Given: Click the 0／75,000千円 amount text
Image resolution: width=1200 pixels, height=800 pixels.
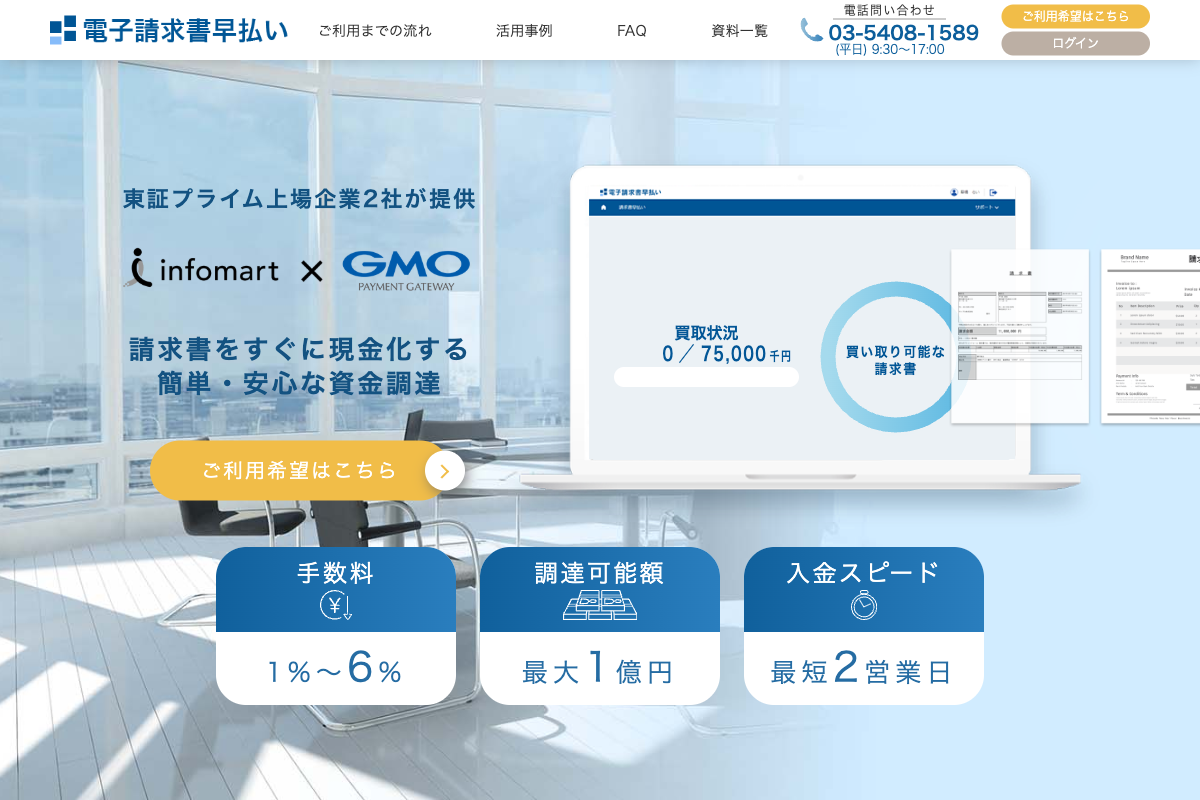Looking at the screenshot, I should [726, 354].
